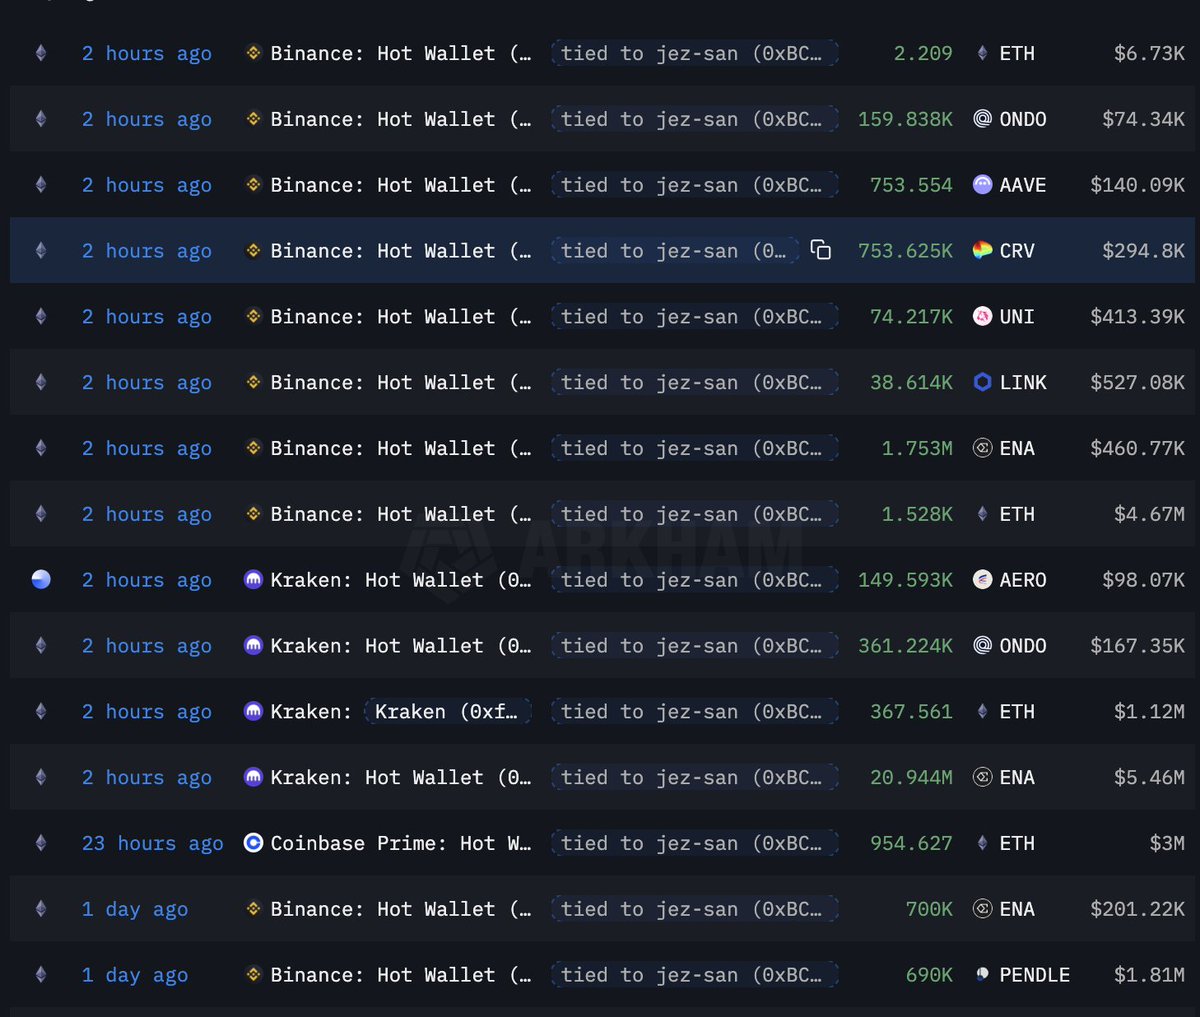Screen dimensions: 1200x1017
Task: Open 'tied to jez-san' in PENDLE row
Action: pos(695,975)
